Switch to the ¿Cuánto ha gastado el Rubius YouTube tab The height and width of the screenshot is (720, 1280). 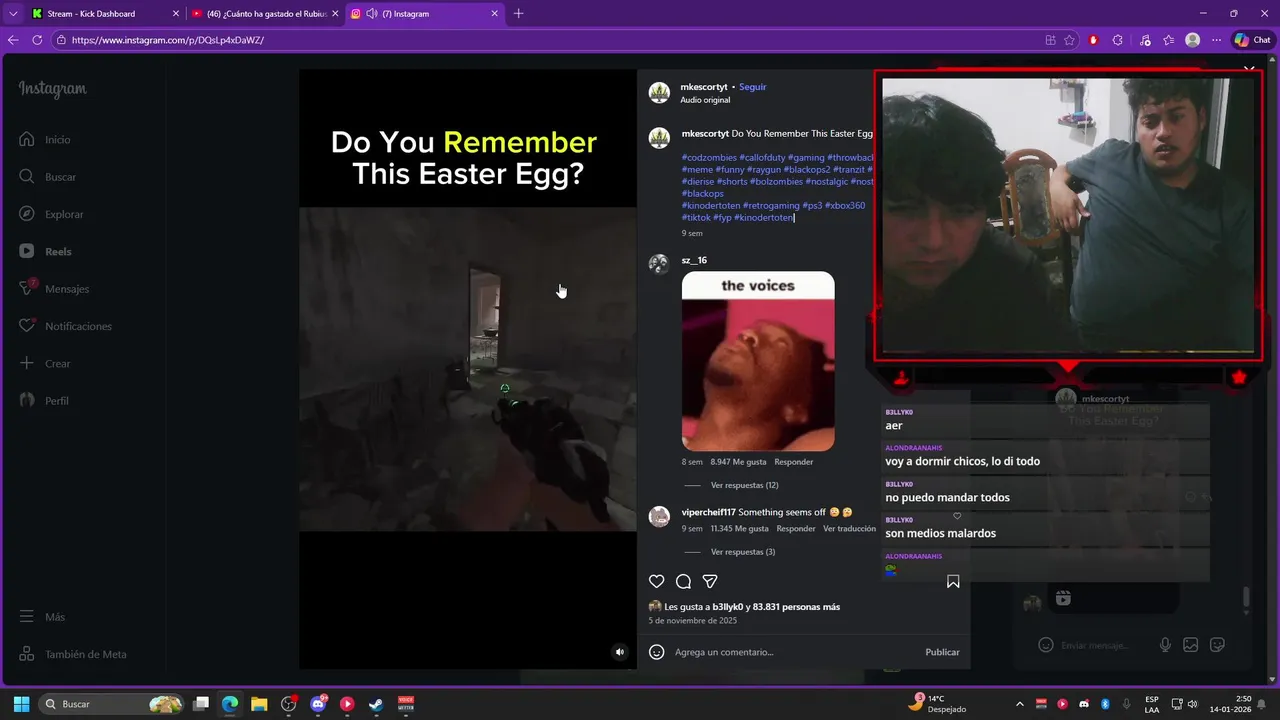pos(264,14)
